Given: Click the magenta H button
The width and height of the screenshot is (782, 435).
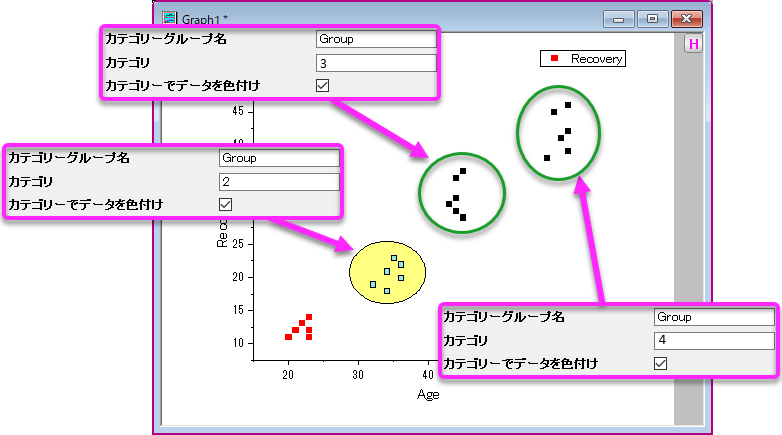Looking at the screenshot, I should pyautogui.click(x=693, y=44).
